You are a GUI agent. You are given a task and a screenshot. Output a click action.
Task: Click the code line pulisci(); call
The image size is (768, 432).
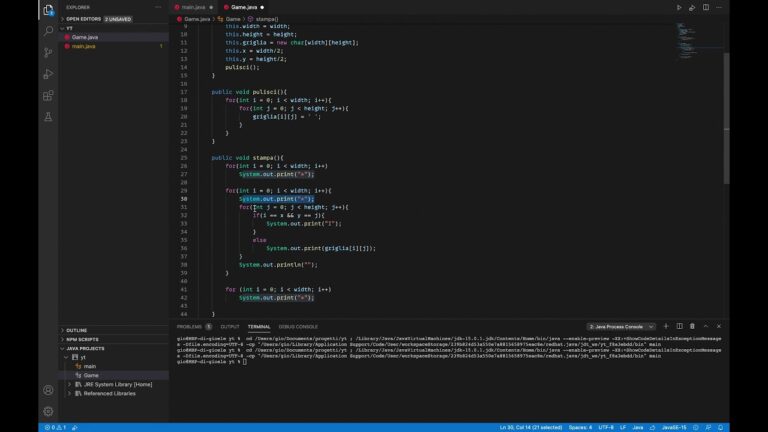[242, 67]
